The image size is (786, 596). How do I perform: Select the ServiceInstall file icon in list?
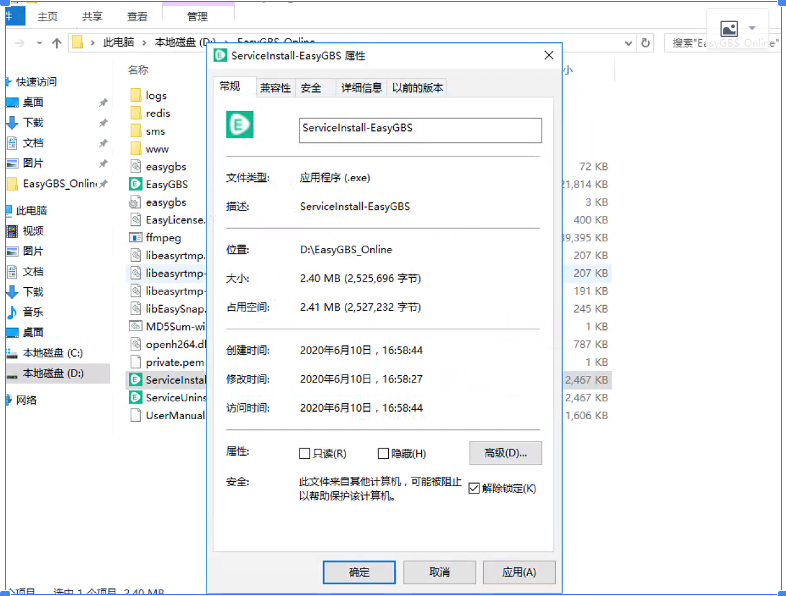point(135,380)
